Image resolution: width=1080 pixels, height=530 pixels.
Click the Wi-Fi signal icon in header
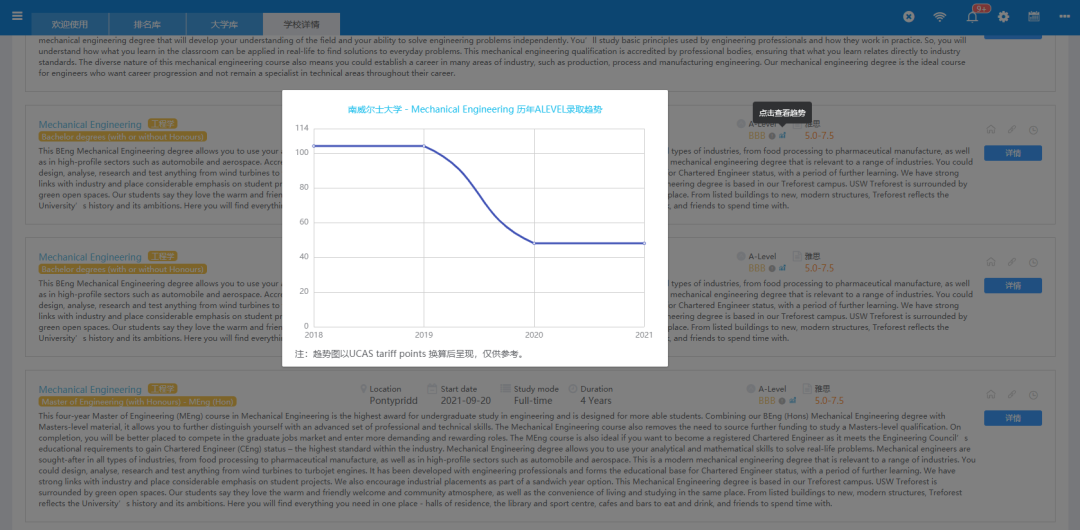tap(939, 17)
